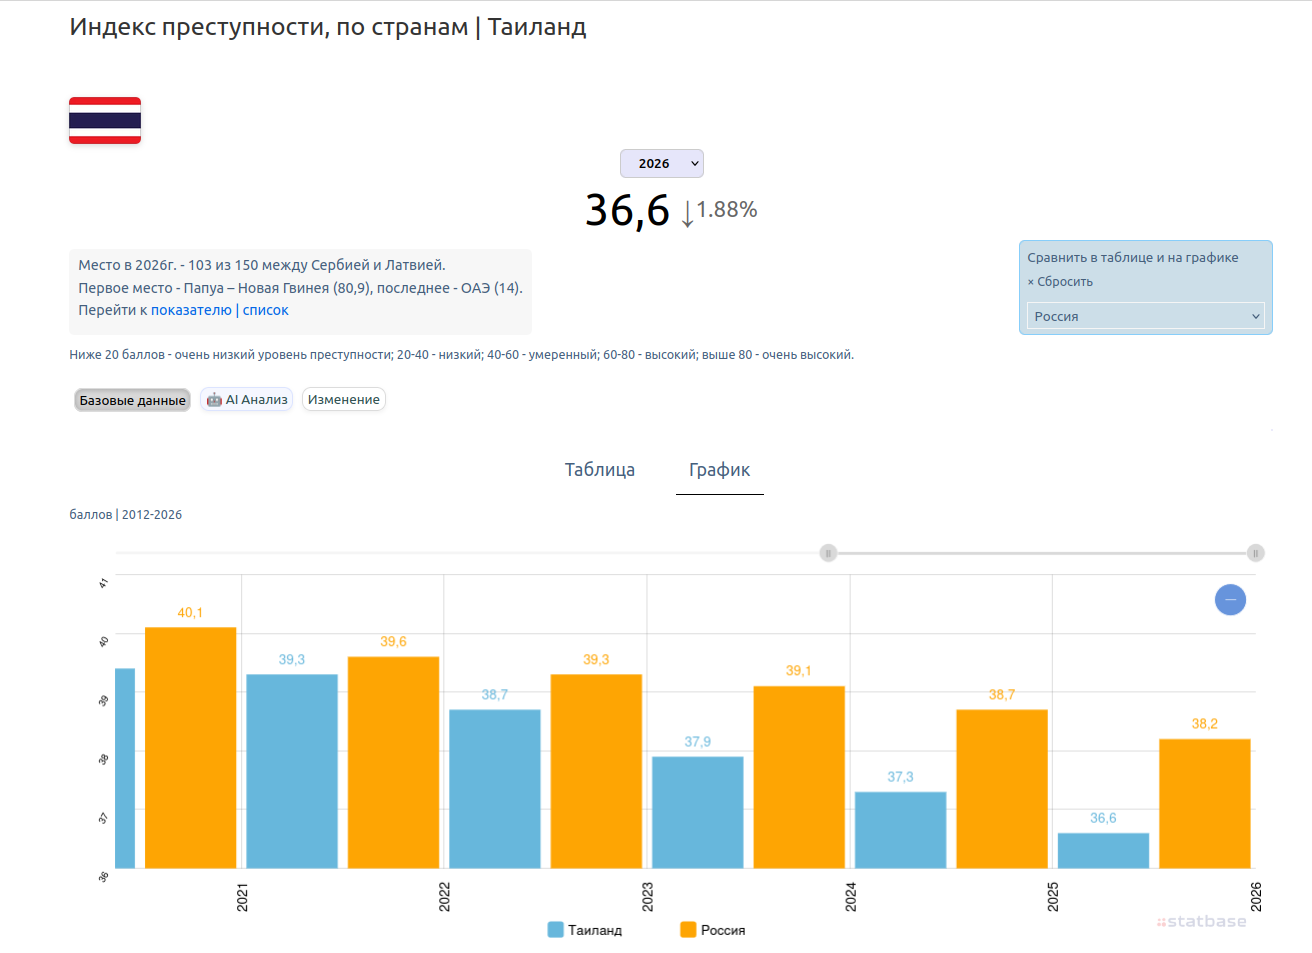Click the orange Россия bar labeled 39,1
1312x953 pixels.
[x=799, y=777]
